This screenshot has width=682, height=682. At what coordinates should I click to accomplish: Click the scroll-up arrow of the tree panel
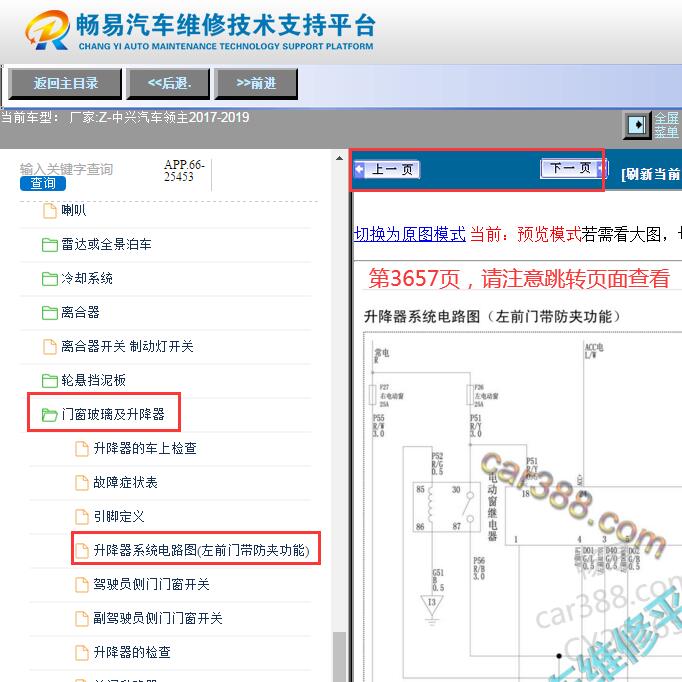coord(339,158)
